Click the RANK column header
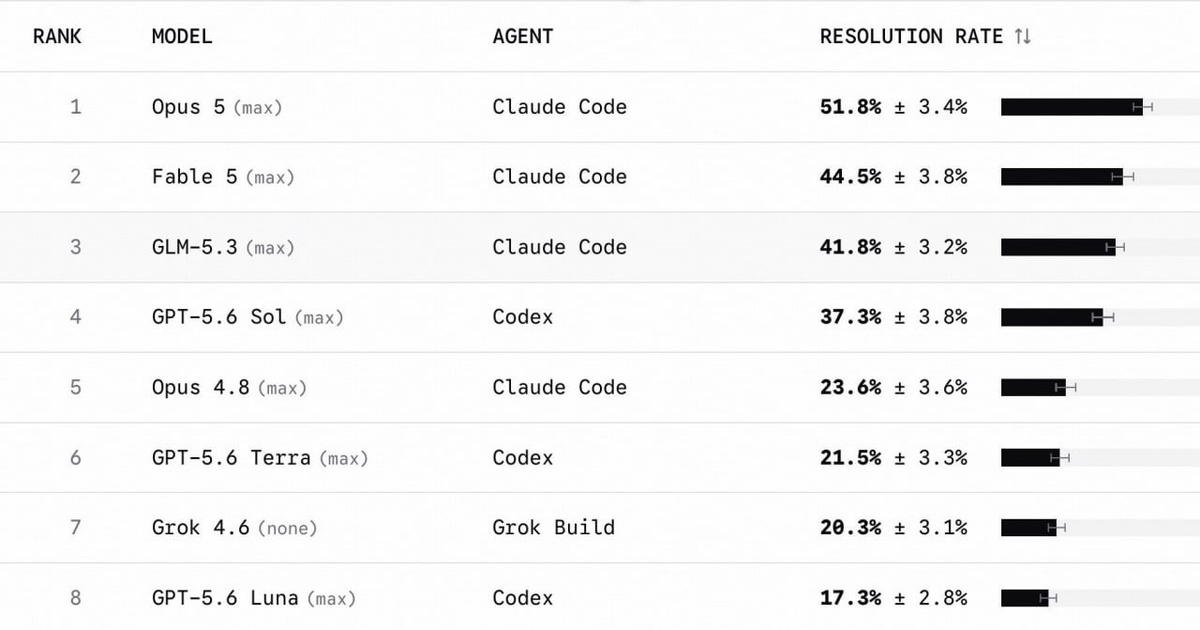The width and height of the screenshot is (1200, 630). [57, 37]
